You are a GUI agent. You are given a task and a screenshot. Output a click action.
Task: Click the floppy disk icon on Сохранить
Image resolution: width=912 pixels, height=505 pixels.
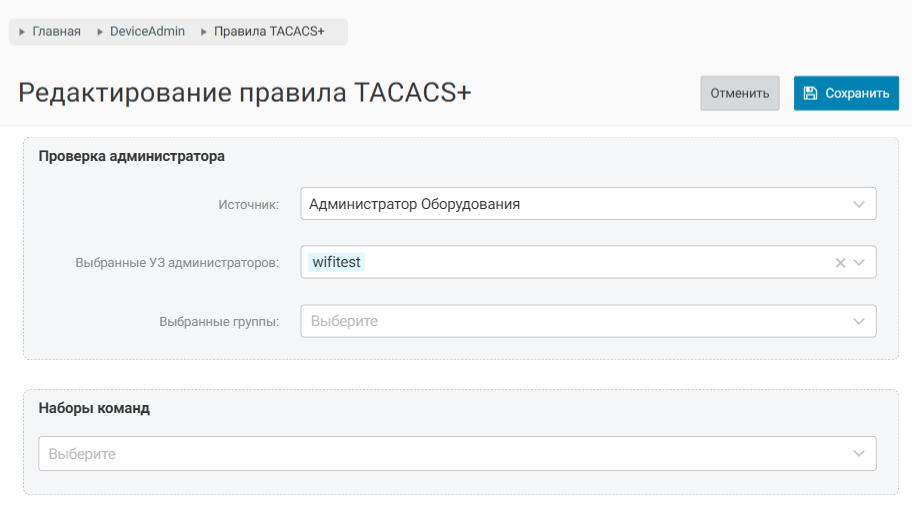coord(810,93)
